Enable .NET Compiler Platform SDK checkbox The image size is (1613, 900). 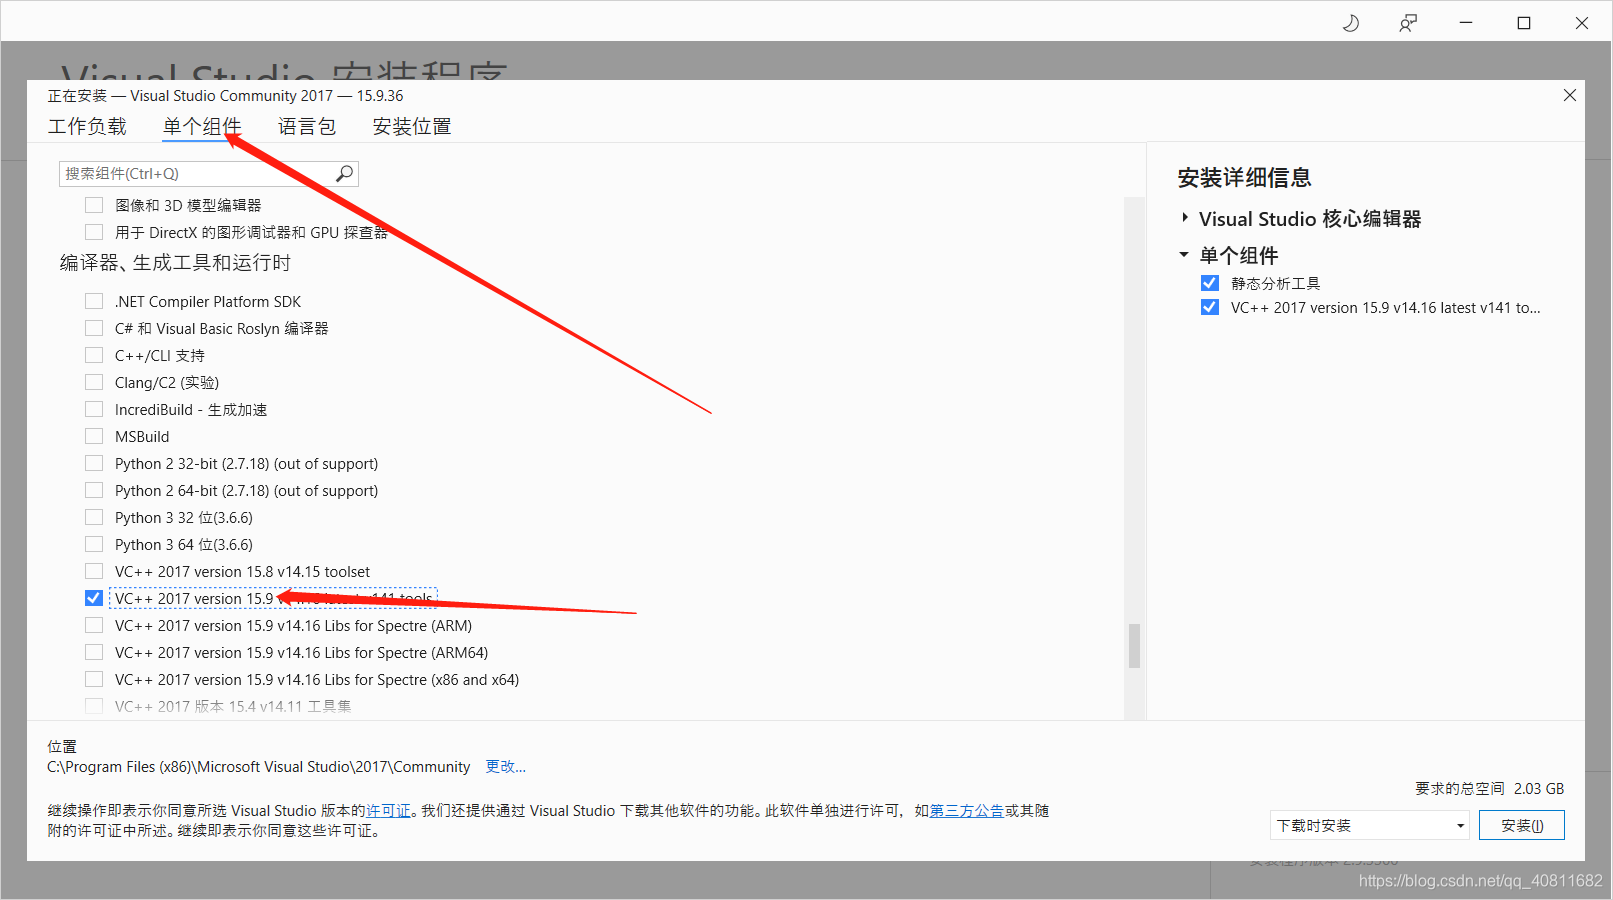point(94,301)
